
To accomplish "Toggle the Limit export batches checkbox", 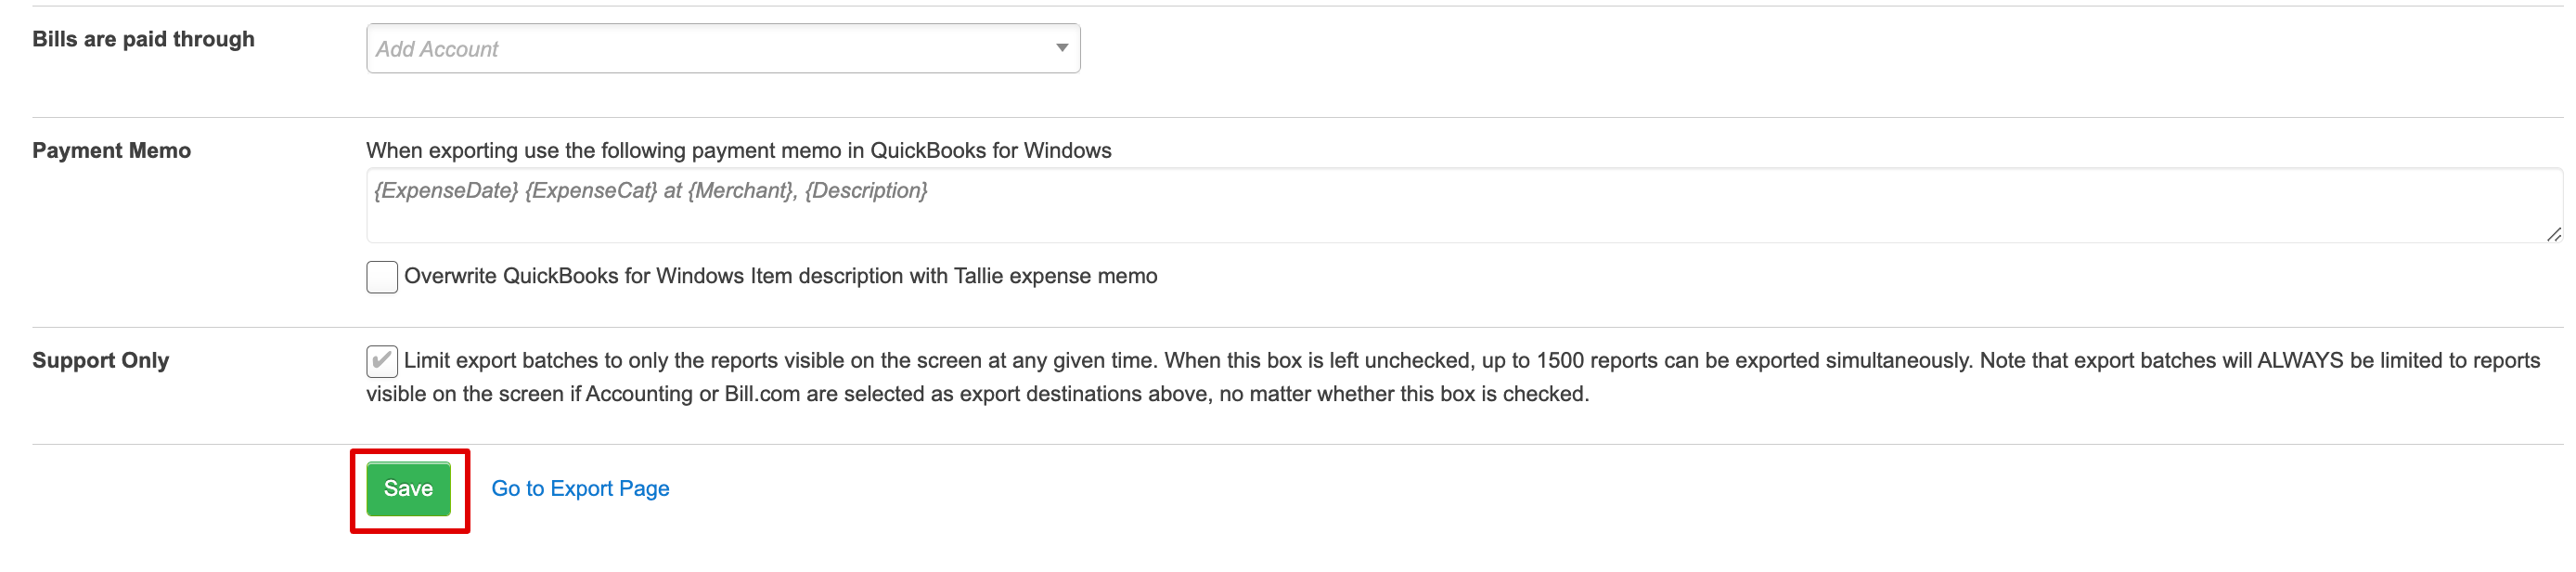I will click(382, 361).
